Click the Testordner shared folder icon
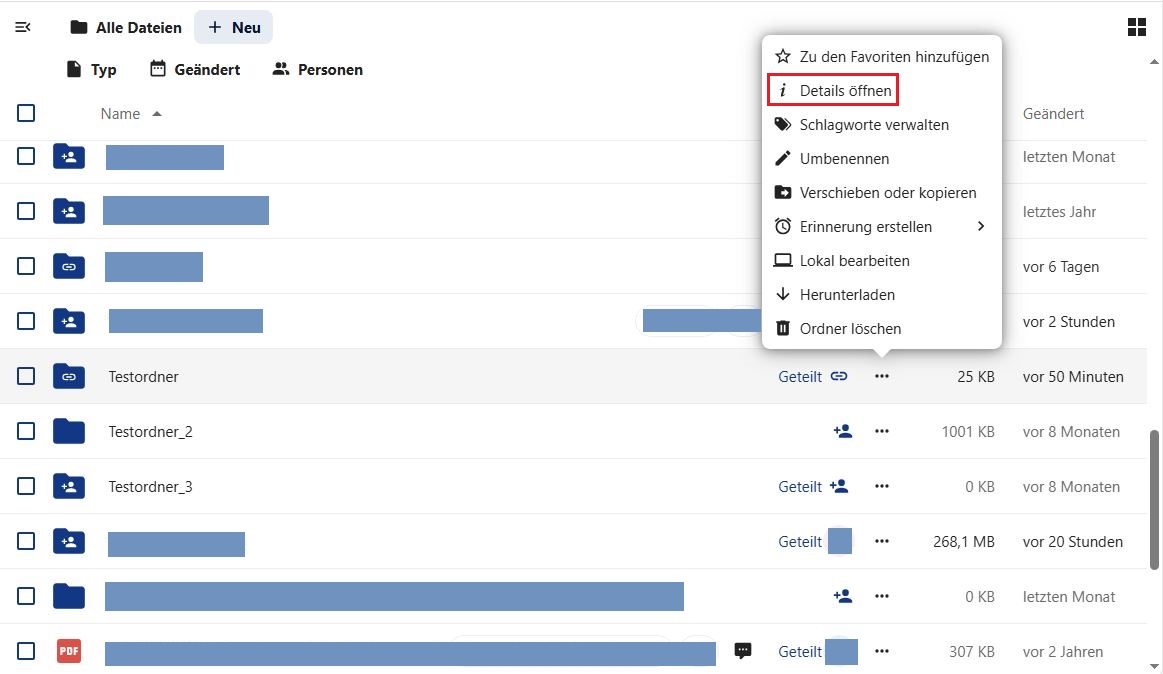 pos(68,377)
